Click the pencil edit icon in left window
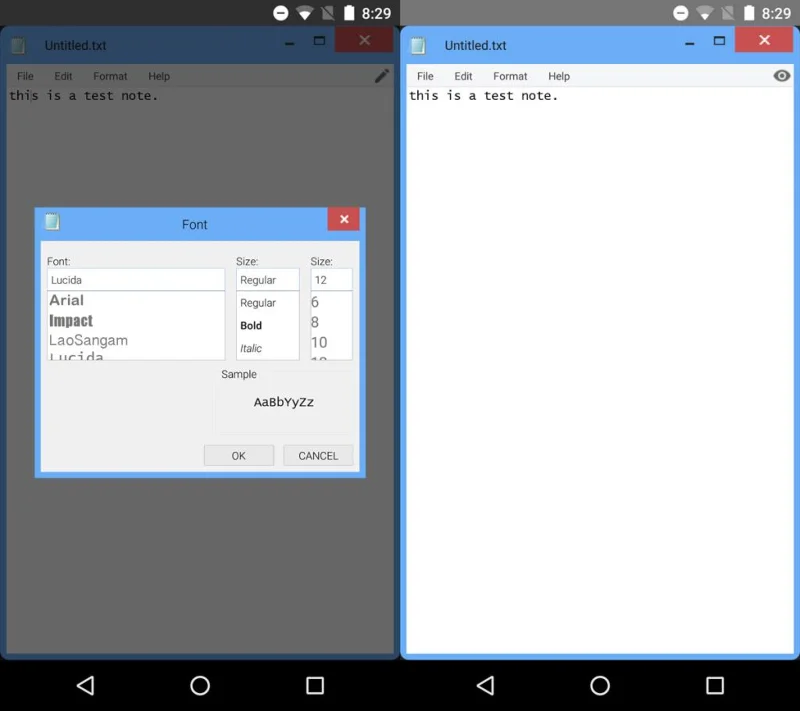This screenshot has height=711, width=800. pyautogui.click(x=382, y=76)
